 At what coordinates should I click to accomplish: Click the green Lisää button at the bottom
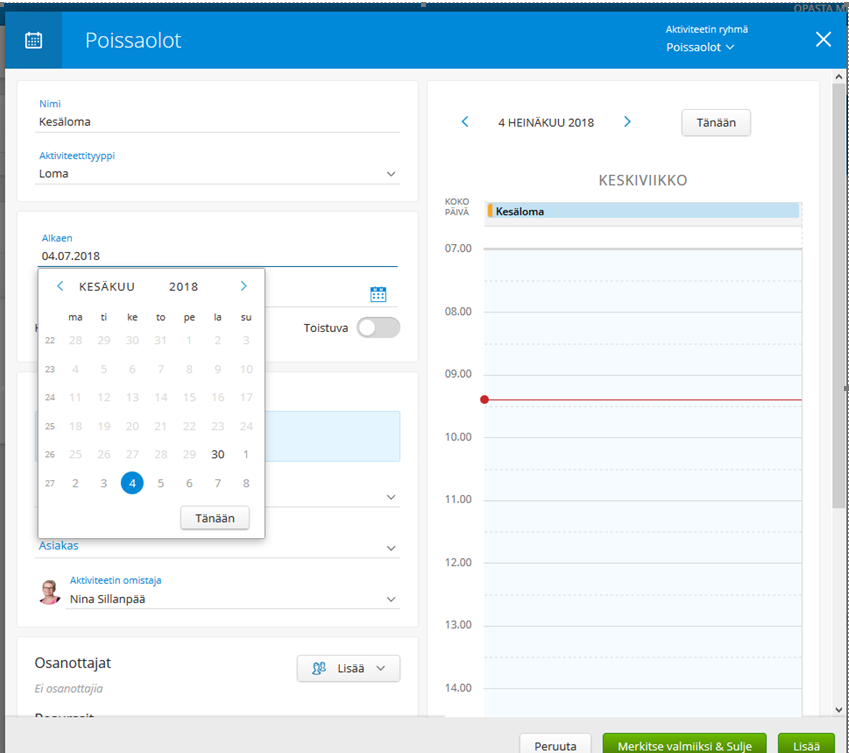[806, 745]
